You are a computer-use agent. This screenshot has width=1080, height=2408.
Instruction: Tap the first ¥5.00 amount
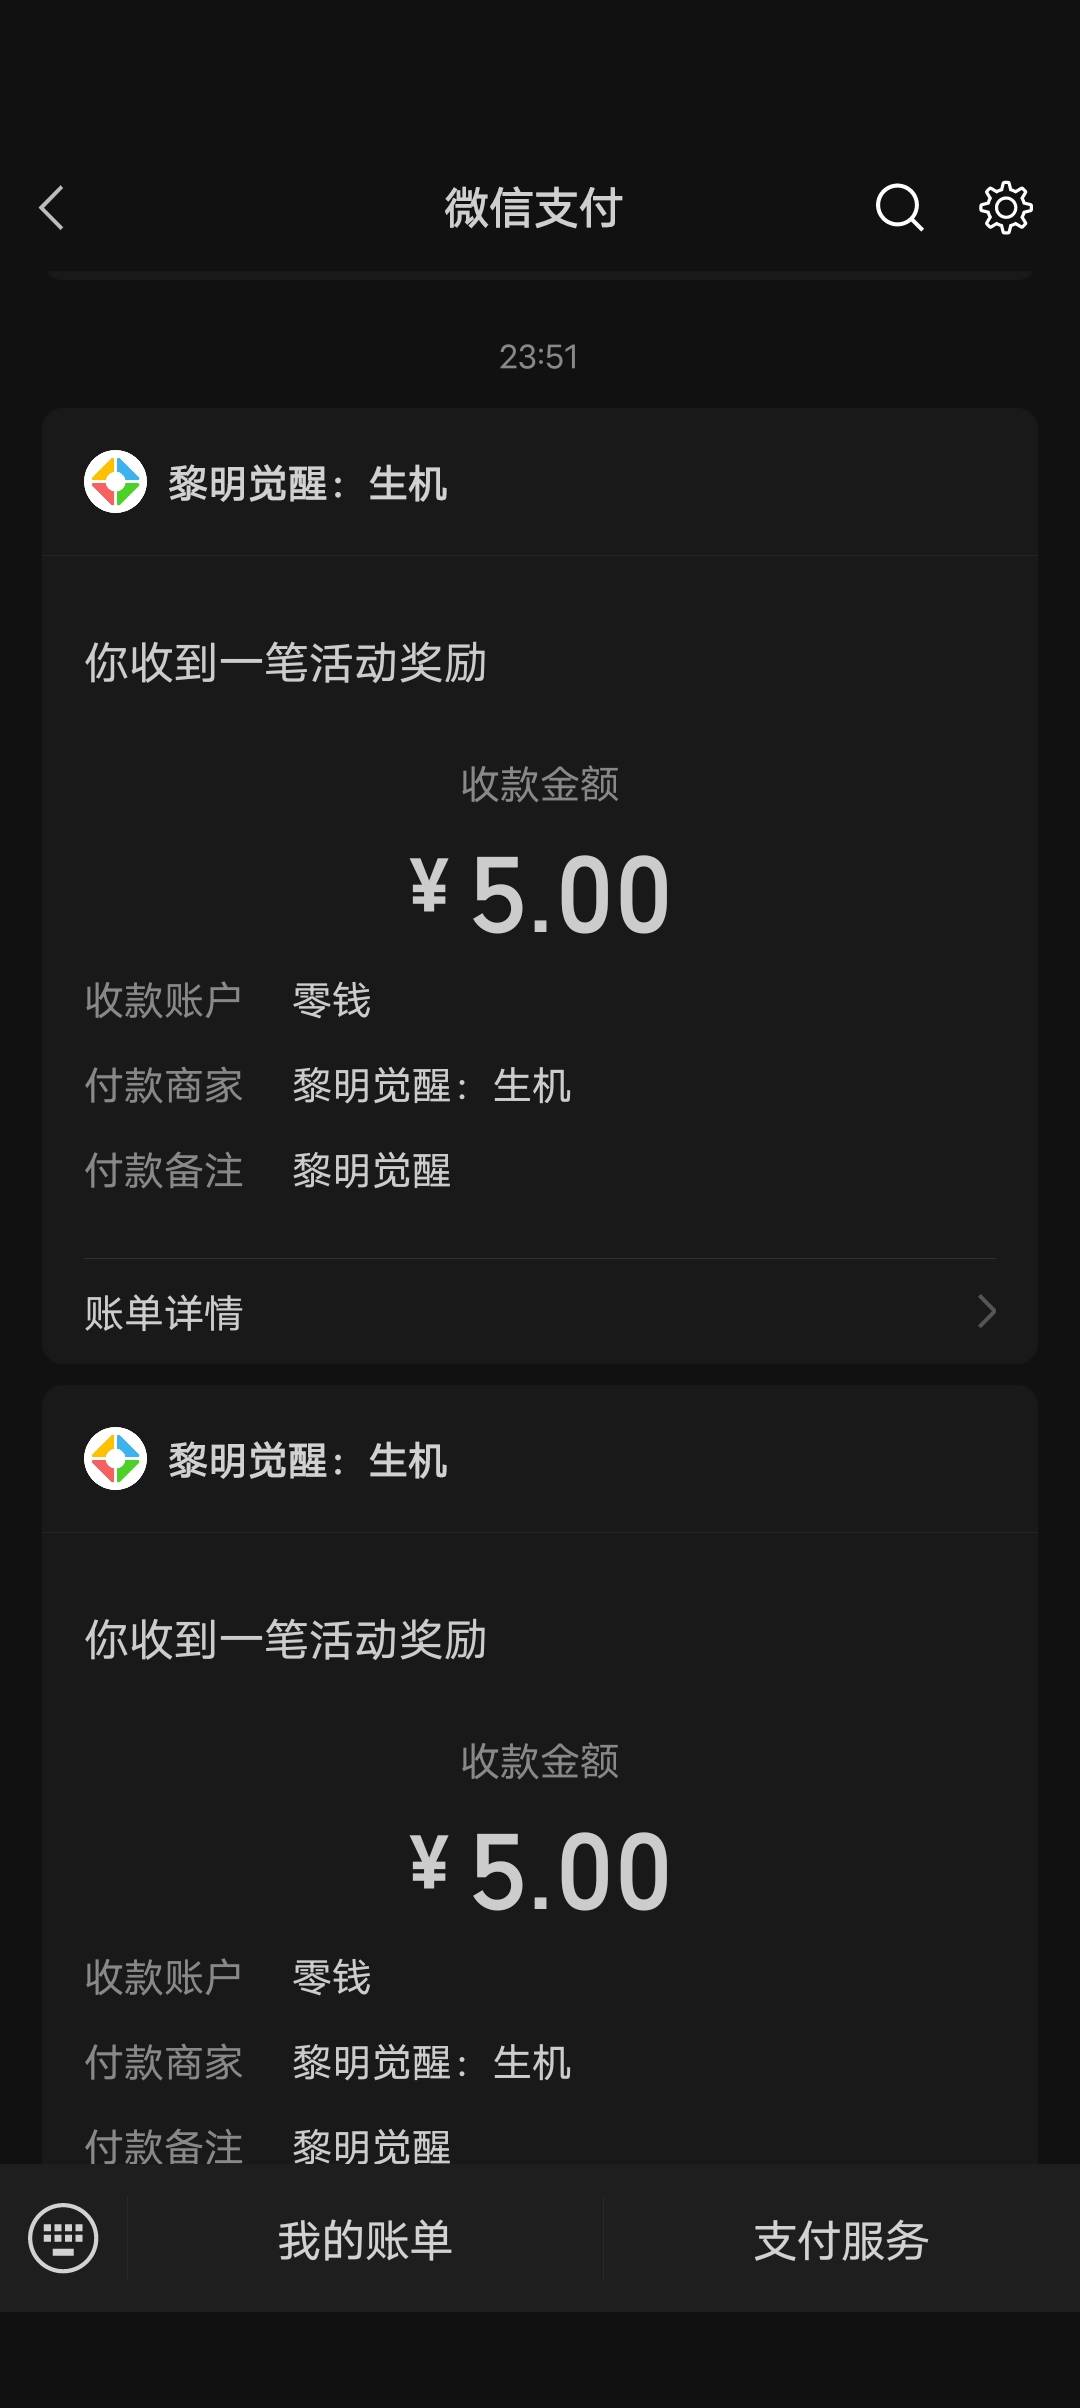pos(540,894)
